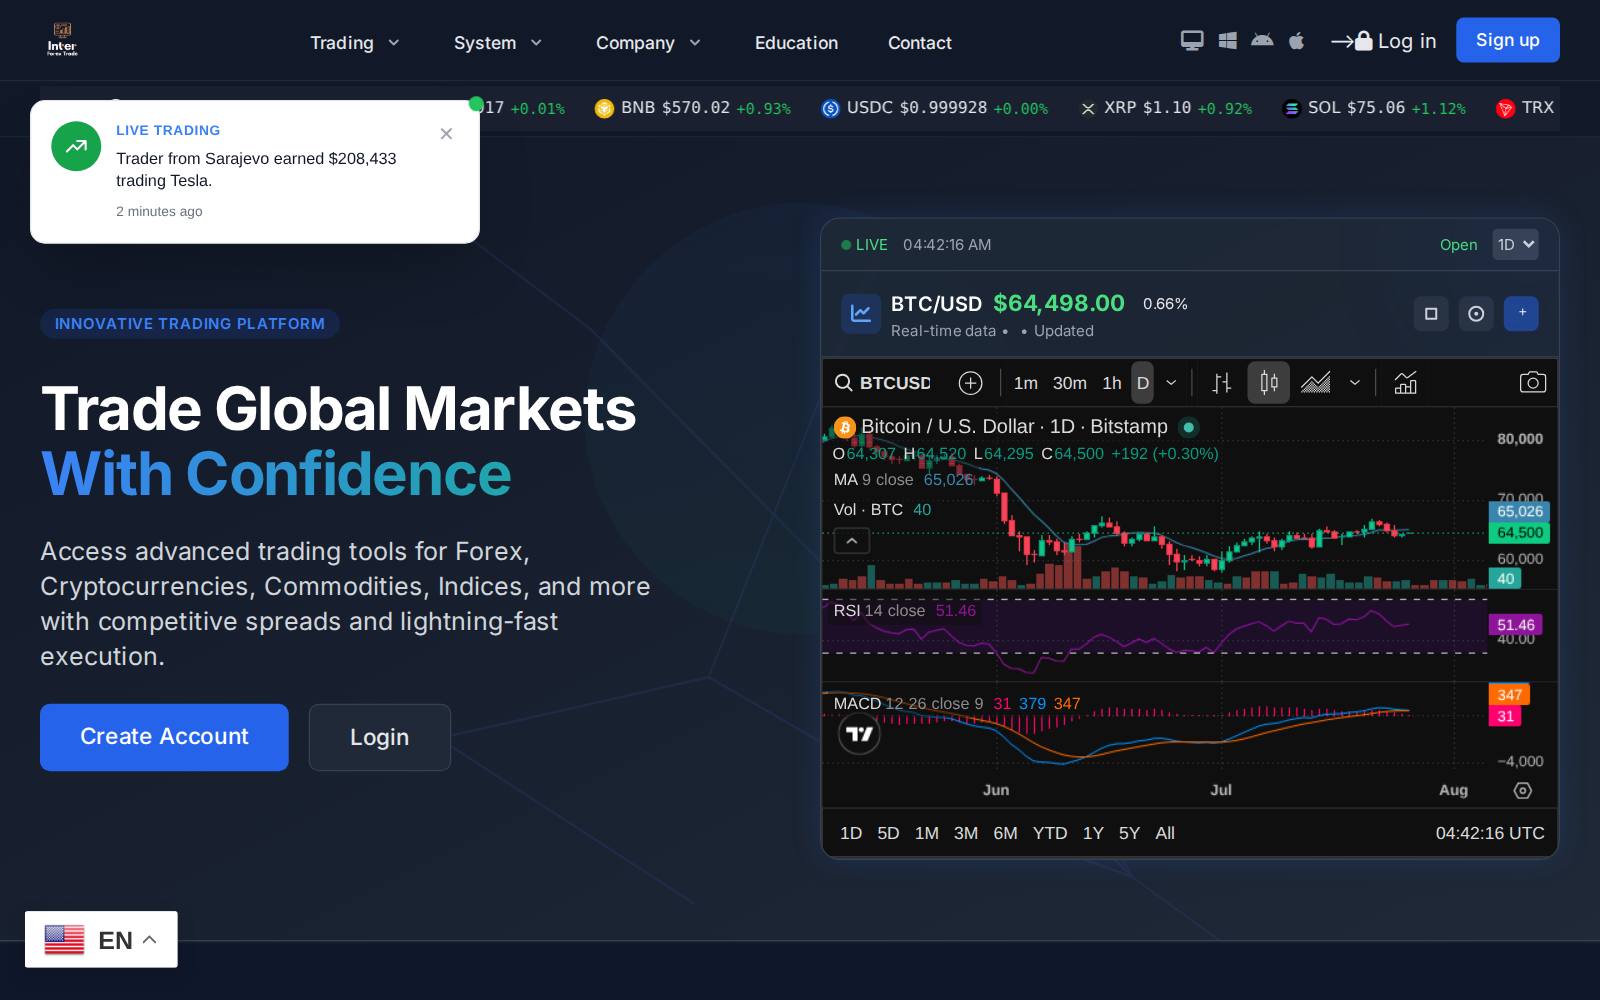Screen dimensions: 1600x1000
Task: Dismiss the Live Trading notification
Action: pos(446,134)
